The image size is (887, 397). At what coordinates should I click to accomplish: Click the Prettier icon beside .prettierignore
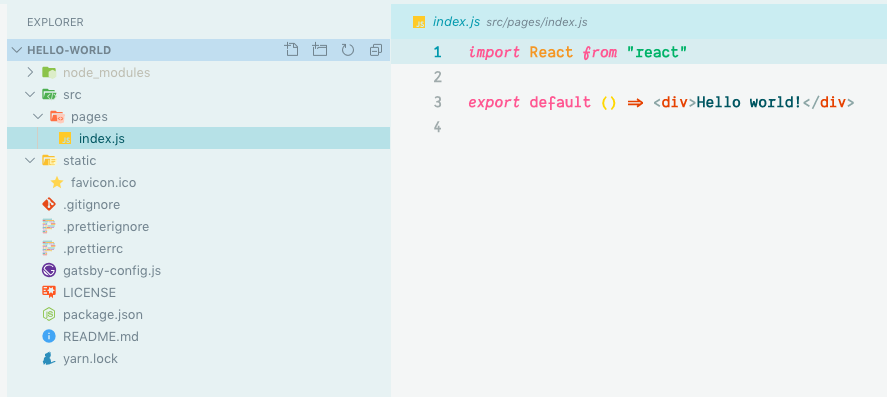(49, 227)
